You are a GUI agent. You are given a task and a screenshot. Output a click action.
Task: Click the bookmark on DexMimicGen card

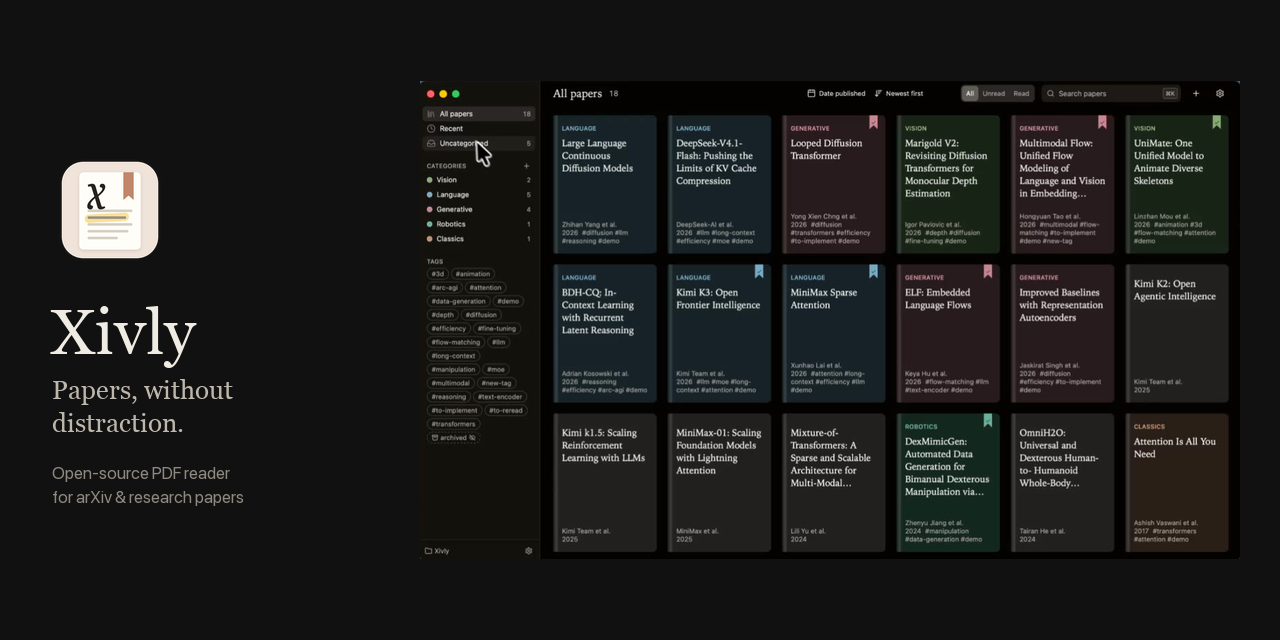click(988, 420)
